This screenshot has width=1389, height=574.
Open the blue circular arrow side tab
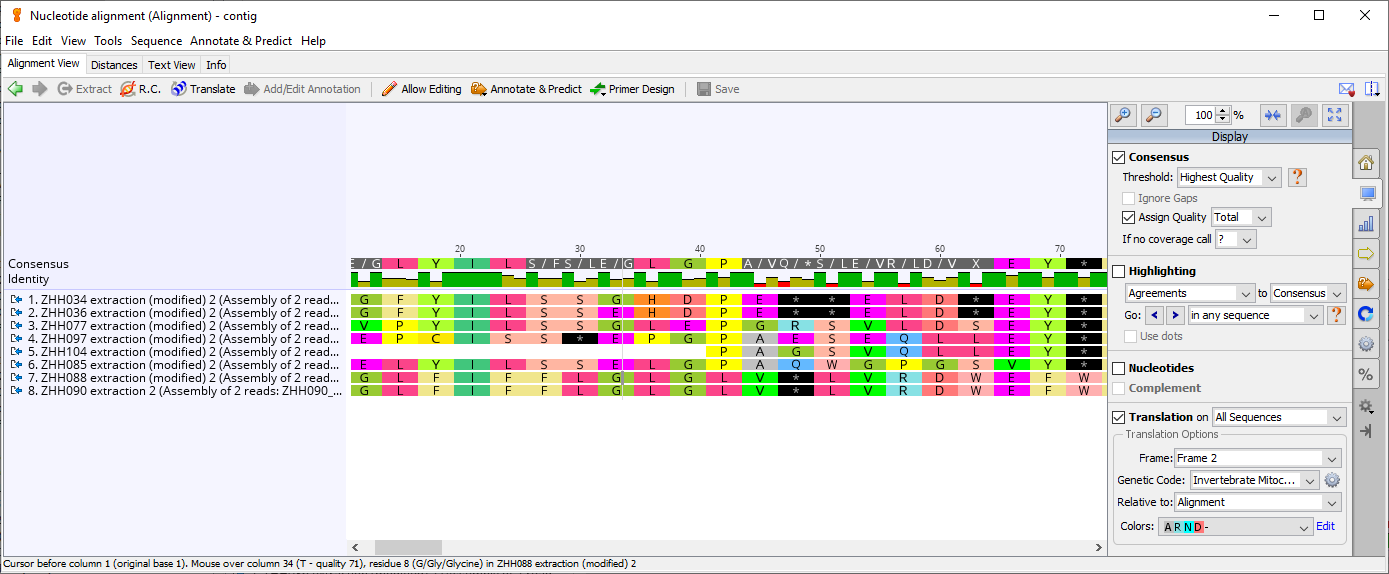click(1366, 314)
